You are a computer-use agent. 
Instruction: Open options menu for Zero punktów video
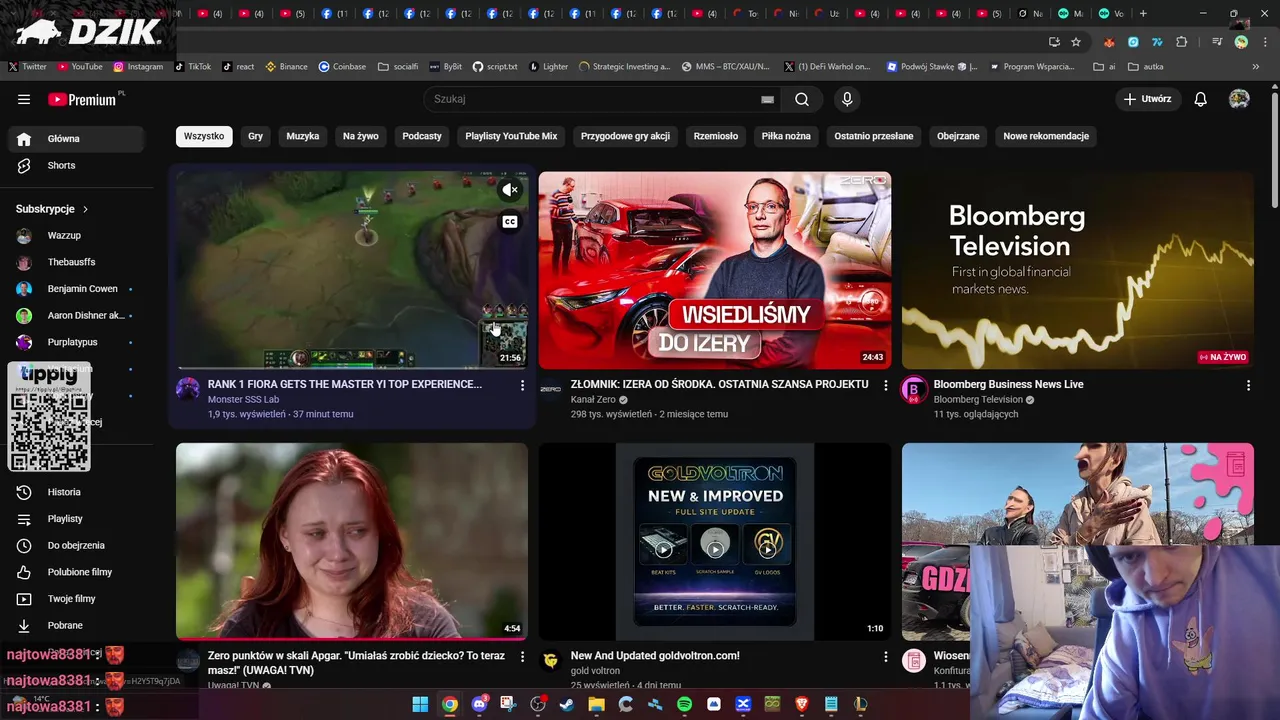point(522,657)
